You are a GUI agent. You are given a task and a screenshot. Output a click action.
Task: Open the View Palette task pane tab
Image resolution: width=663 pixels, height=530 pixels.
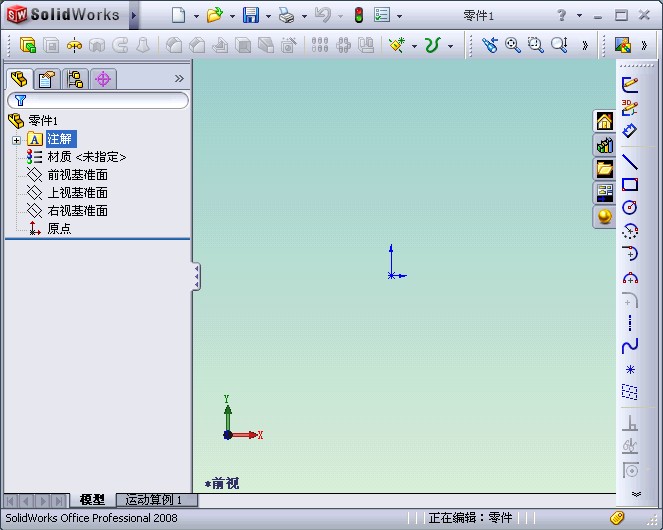point(605,193)
